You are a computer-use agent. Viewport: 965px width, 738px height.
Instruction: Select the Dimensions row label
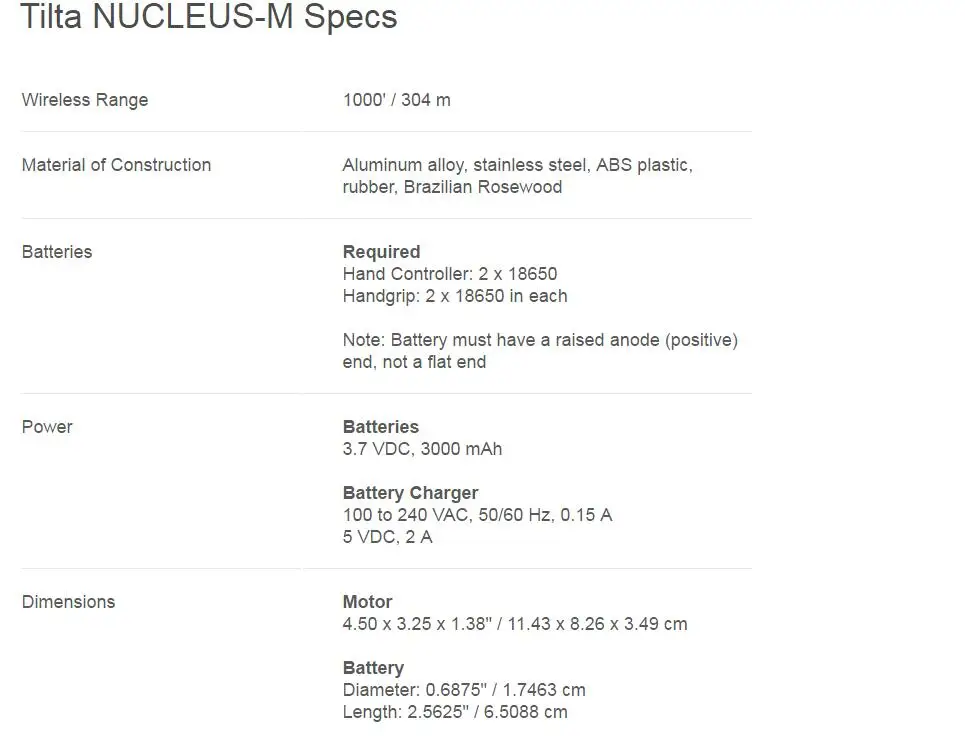point(68,602)
